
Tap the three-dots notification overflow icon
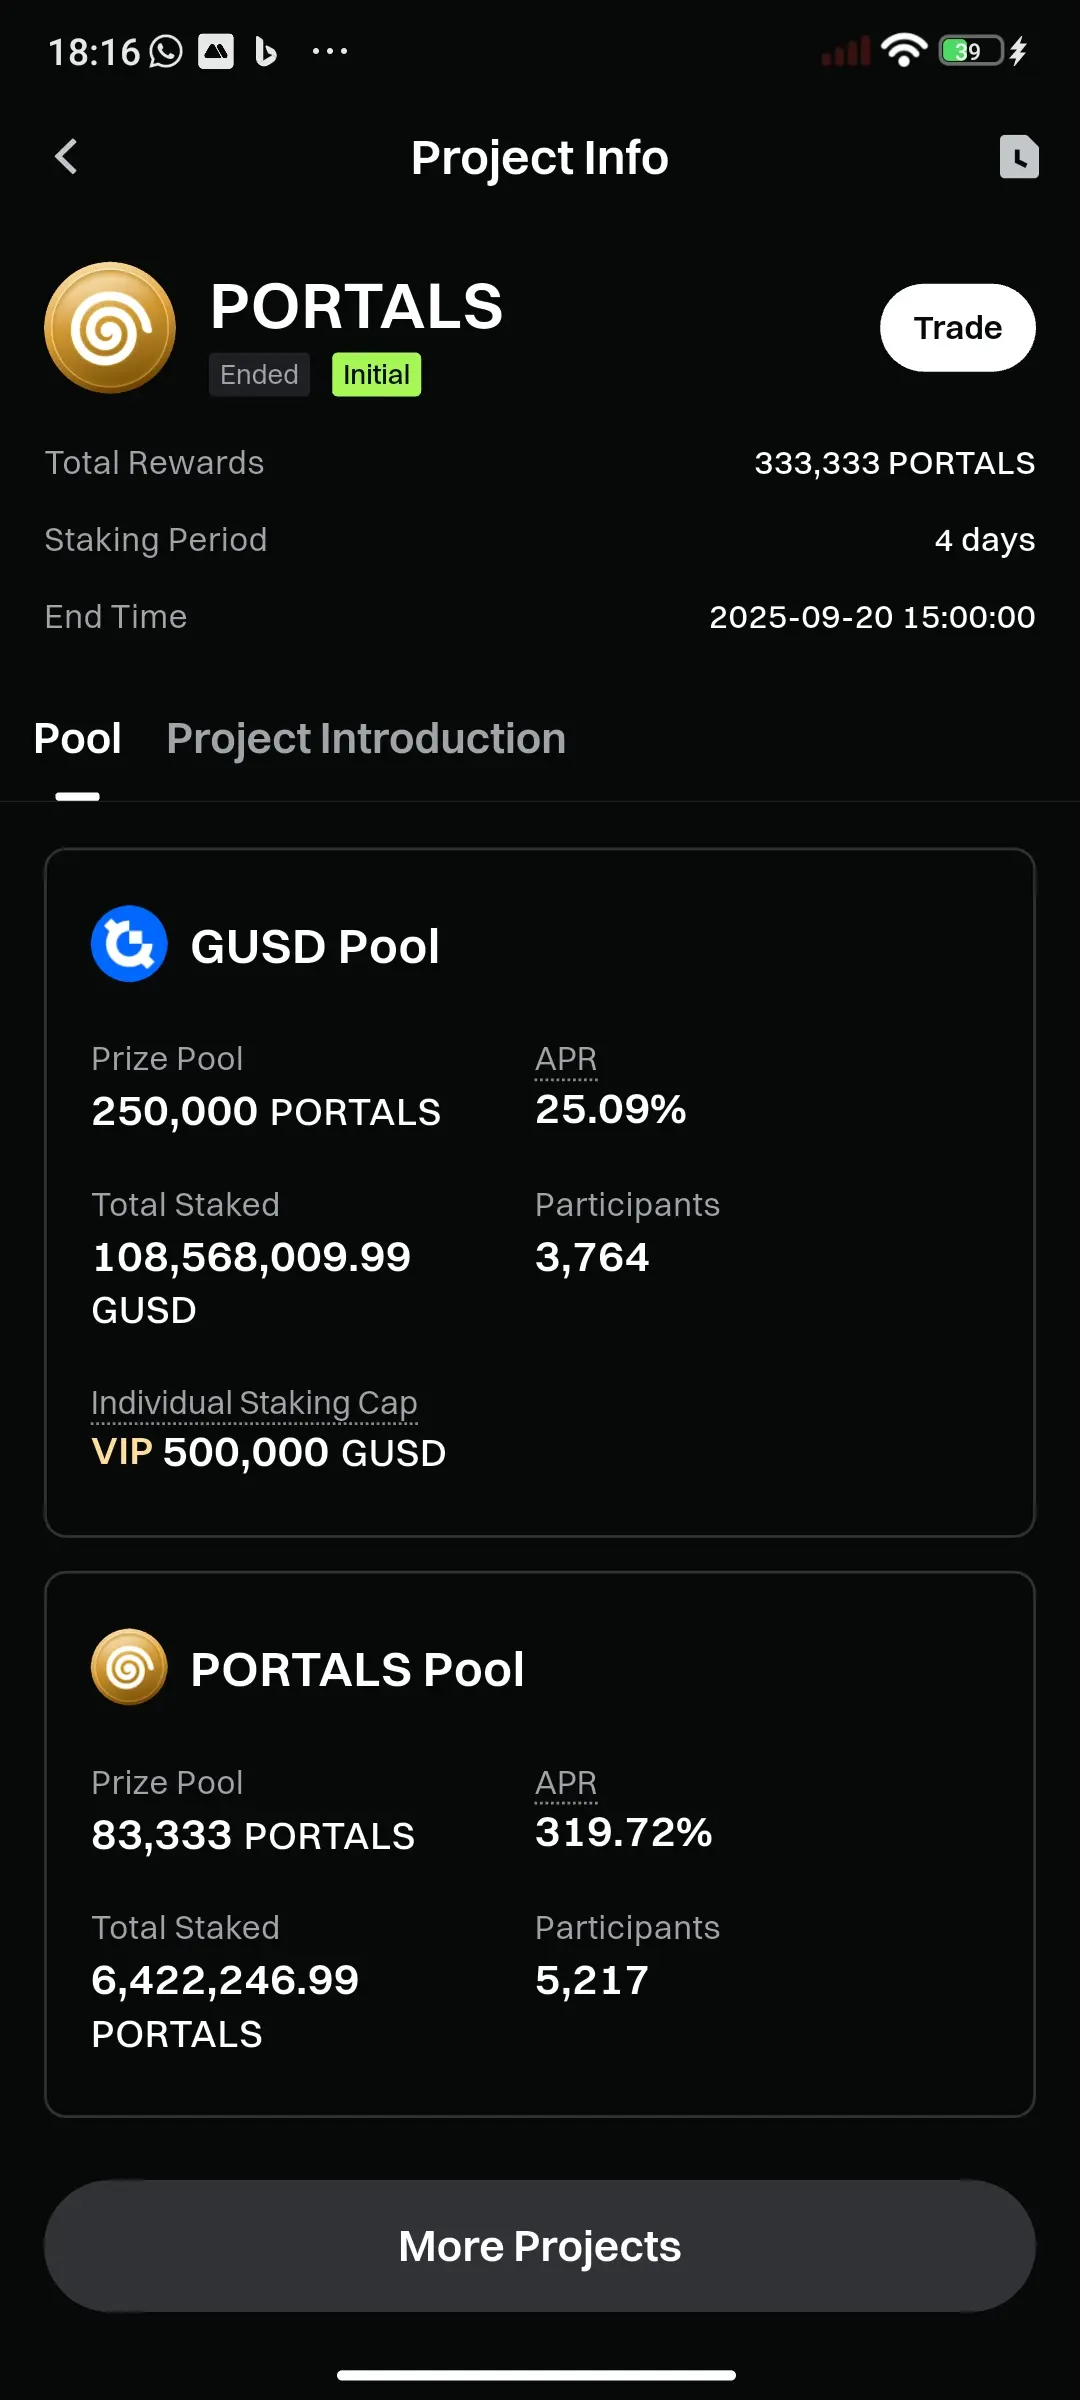click(329, 51)
